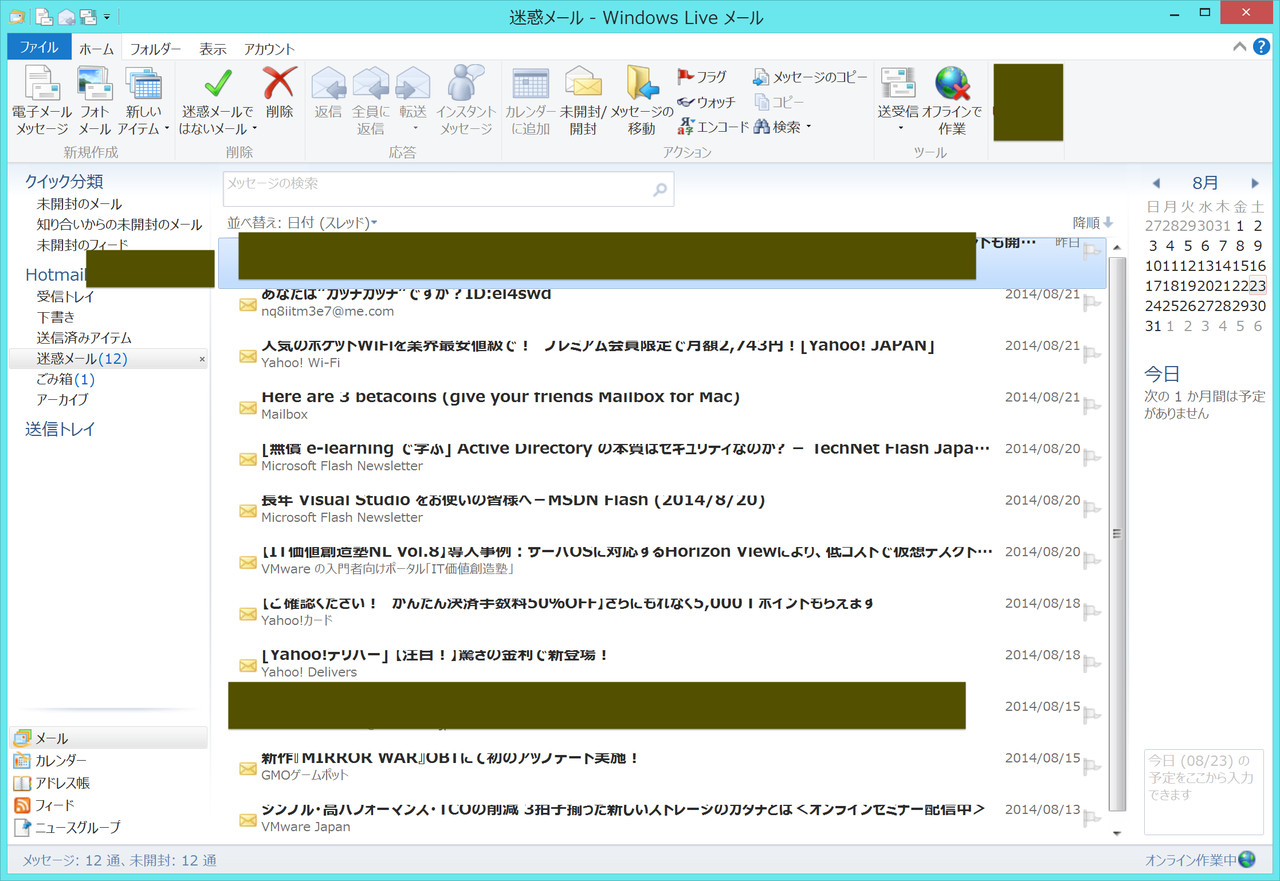
Task: Go to next month in calendar
Action: click(x=1255, y=183)
